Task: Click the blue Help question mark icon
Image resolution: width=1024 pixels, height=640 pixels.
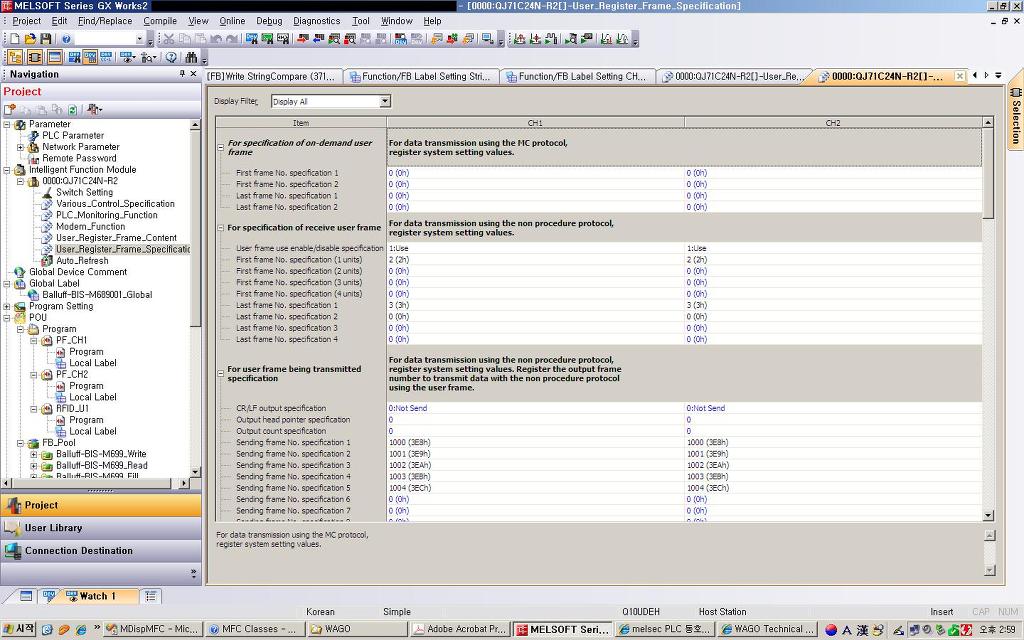Action: click(66, 39)
